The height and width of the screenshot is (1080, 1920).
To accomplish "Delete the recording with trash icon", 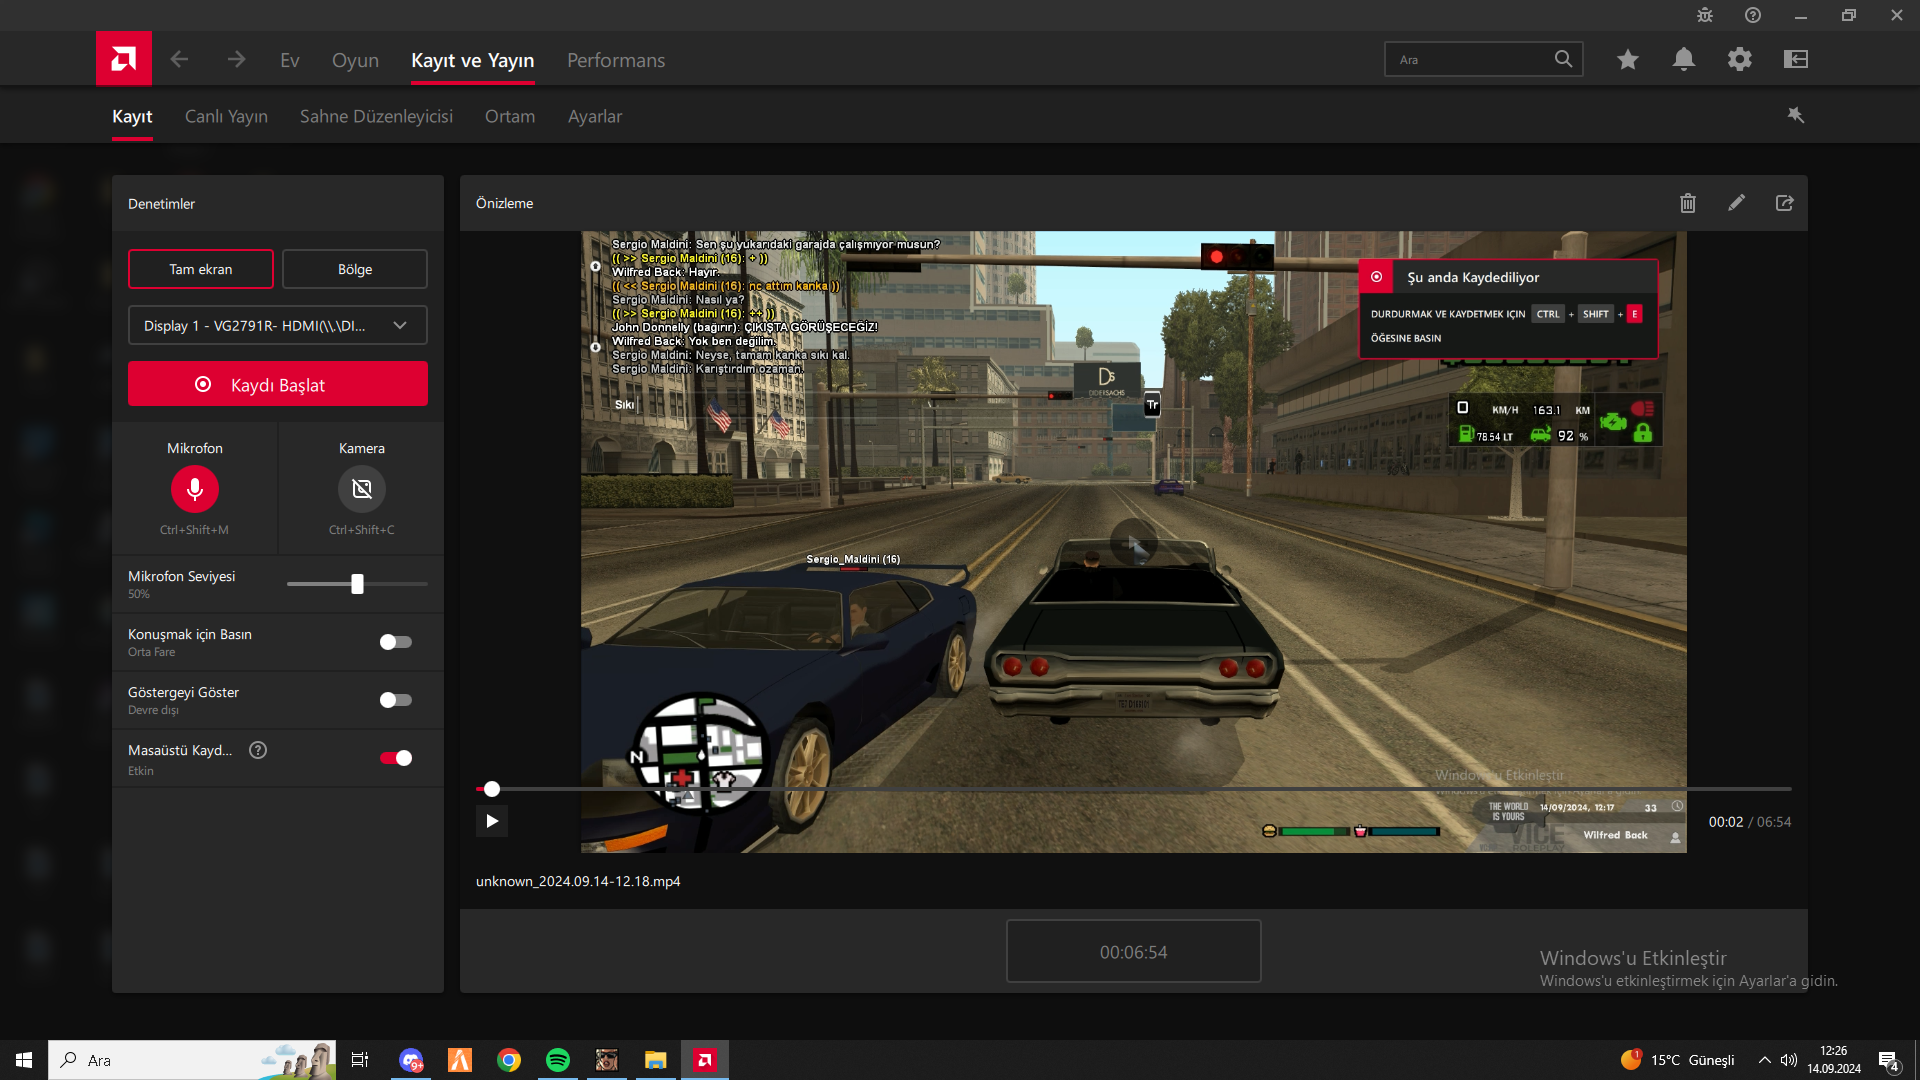I will tap(1688, 203).
